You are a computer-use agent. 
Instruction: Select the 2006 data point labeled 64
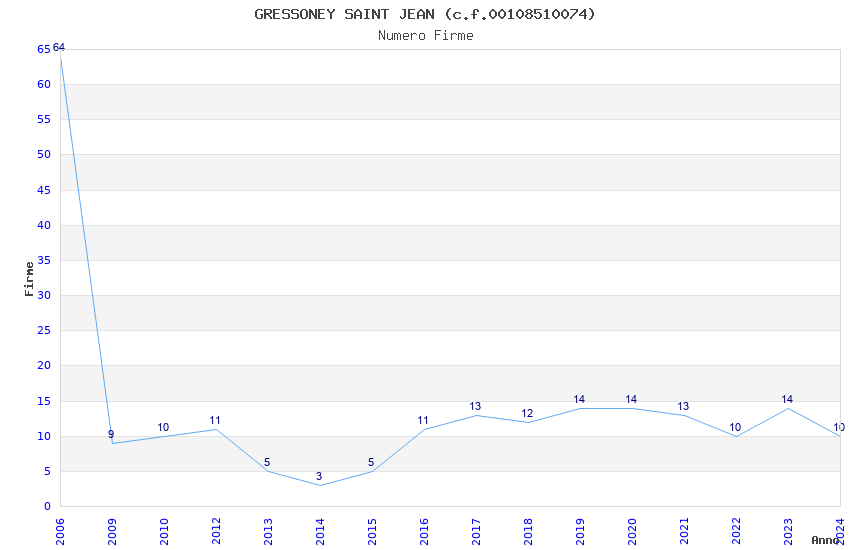[x=60, y=56]
